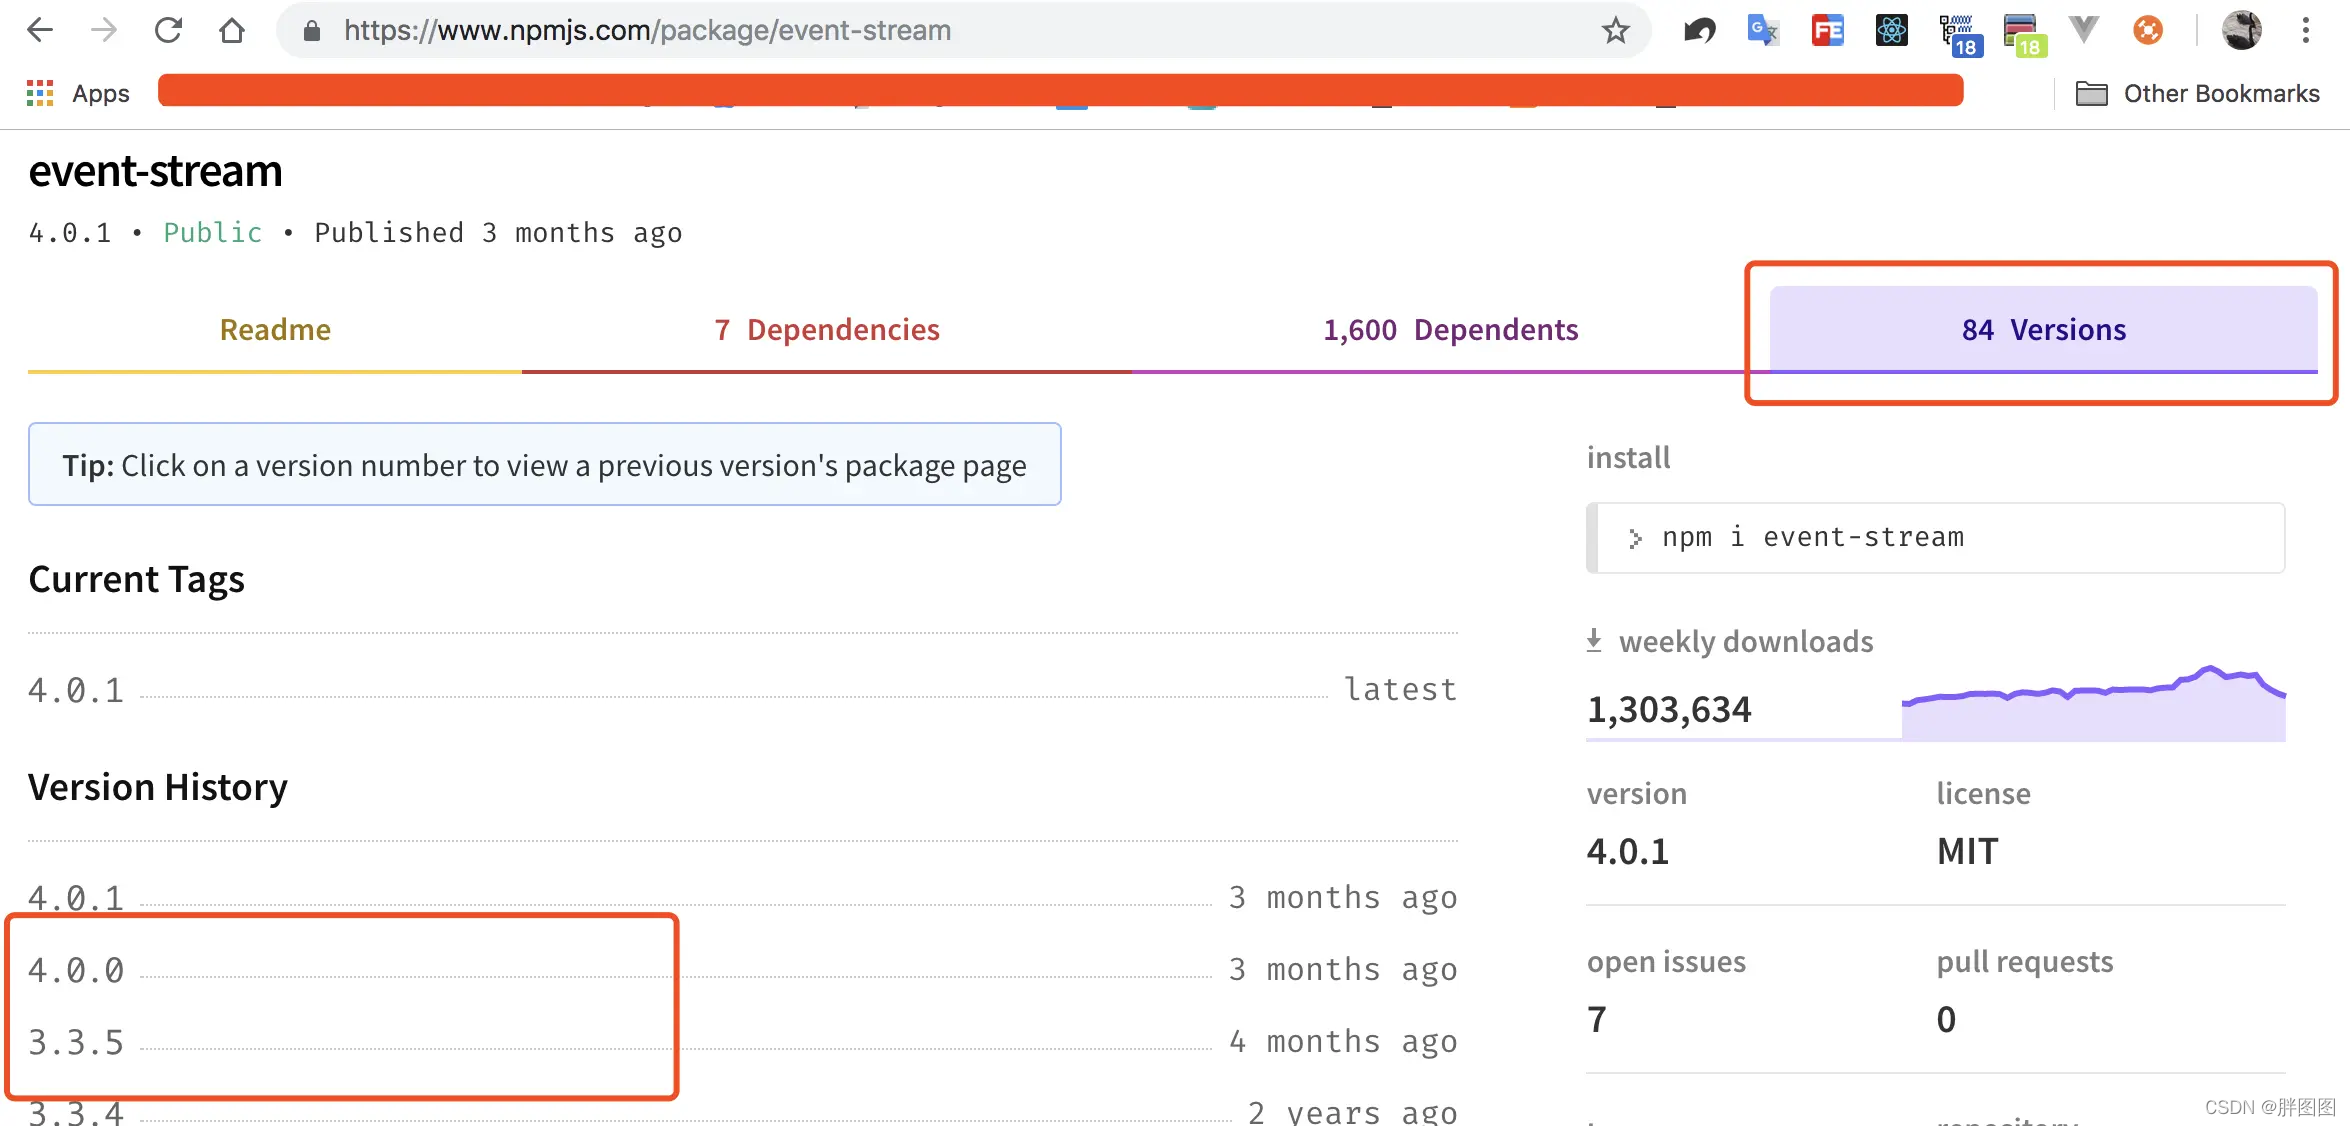Bookmark page with the star icon
2350x1126 pixels.
[1615, 31]
